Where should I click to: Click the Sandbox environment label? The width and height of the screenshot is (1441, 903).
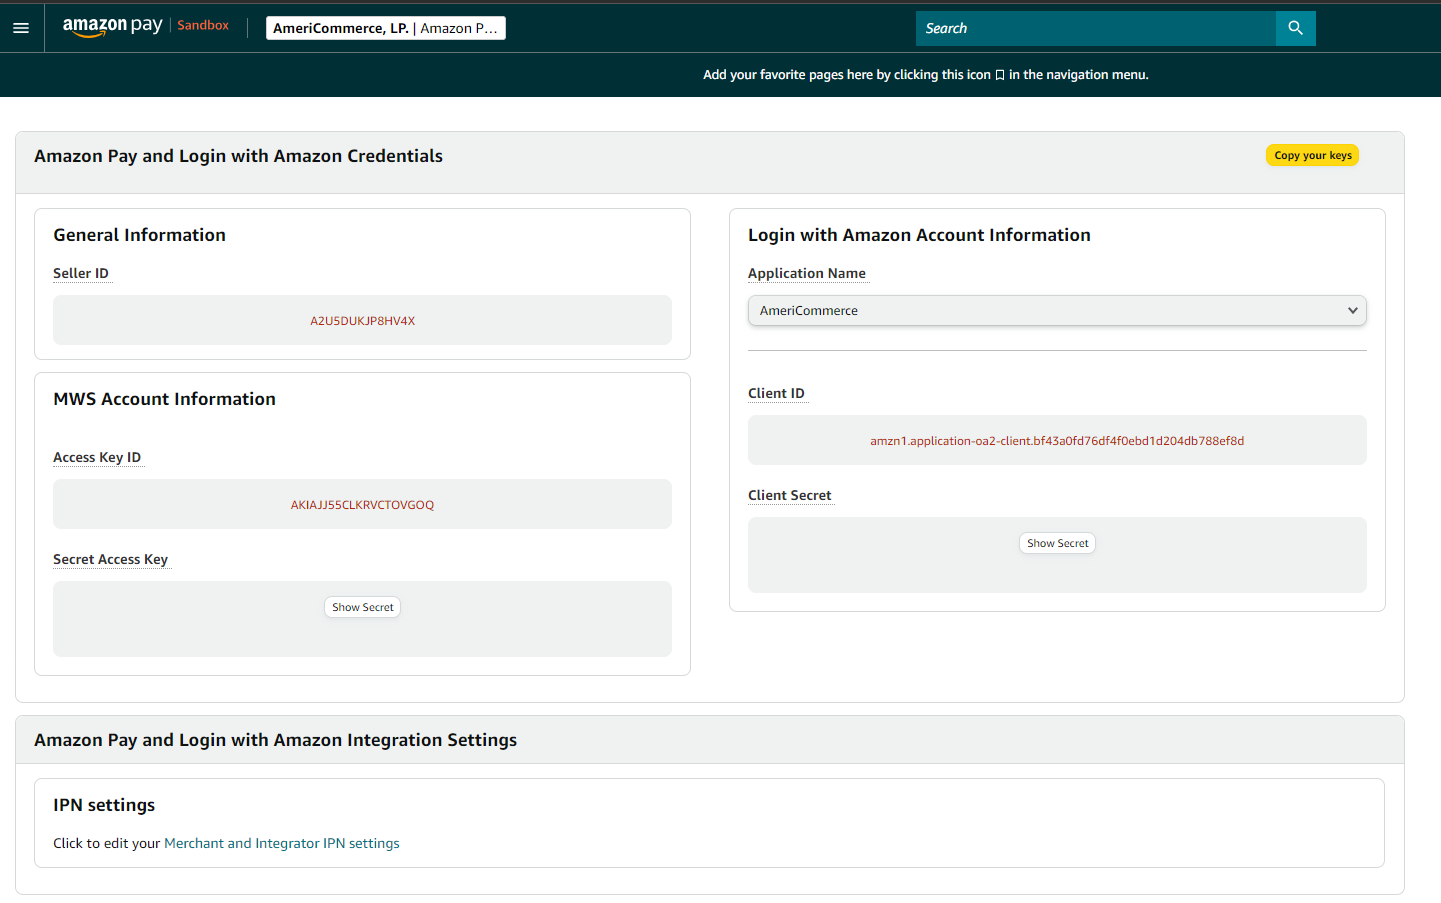(203, 25)
